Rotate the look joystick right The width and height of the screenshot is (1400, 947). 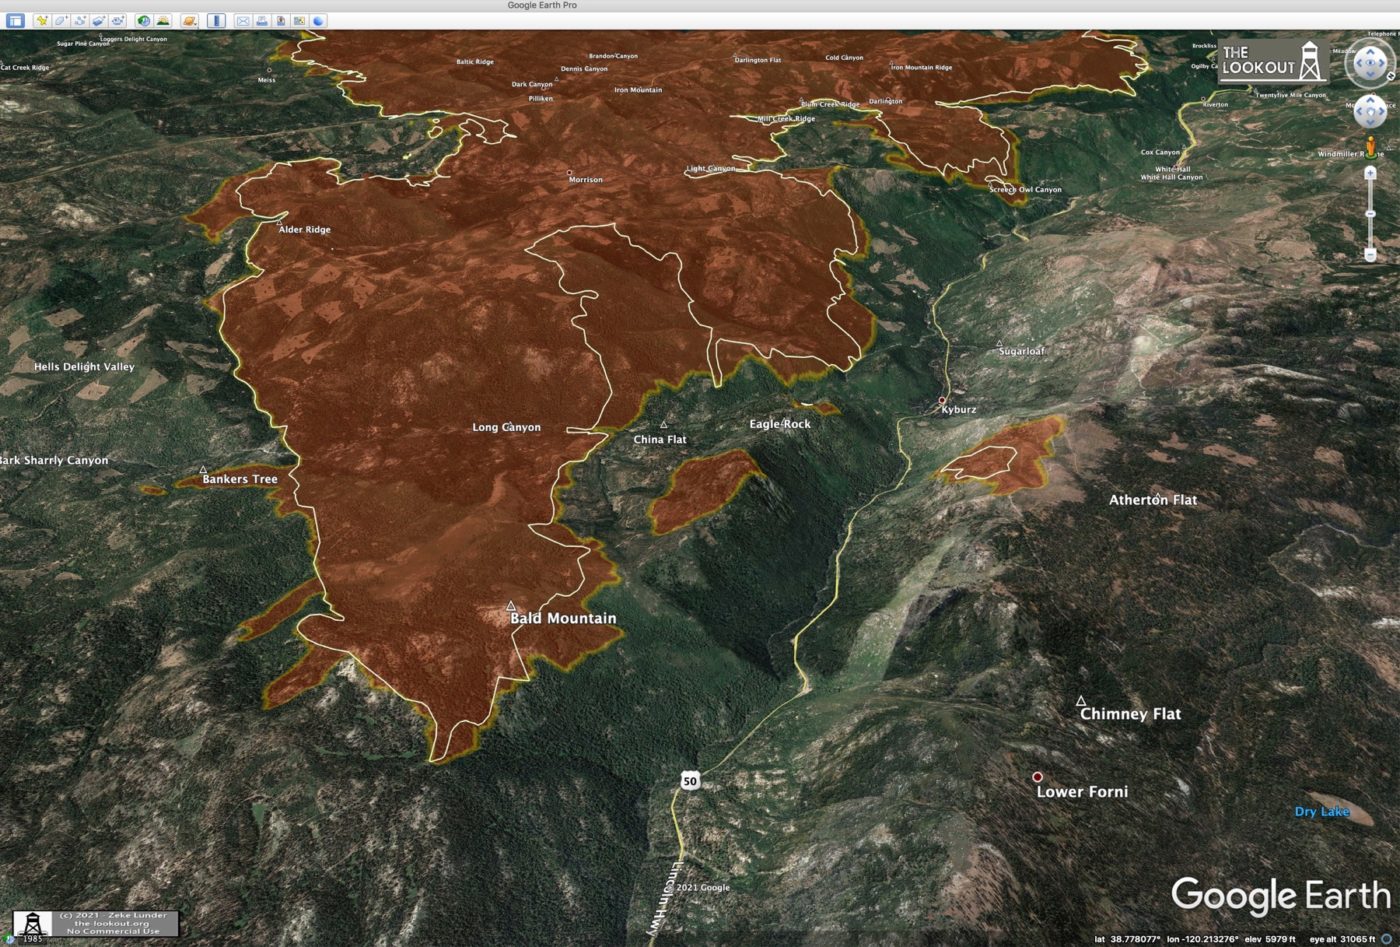point(1381,63)
